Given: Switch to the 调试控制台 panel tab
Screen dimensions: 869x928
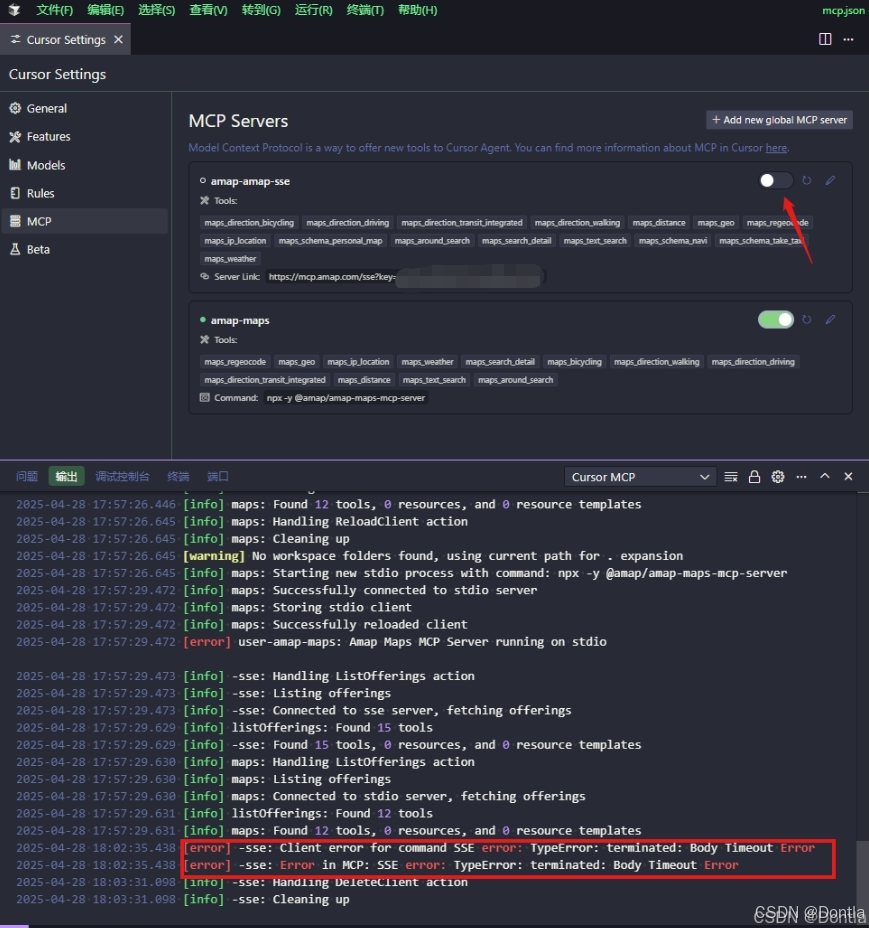Looking at the screenshot, I should [122, 476].
